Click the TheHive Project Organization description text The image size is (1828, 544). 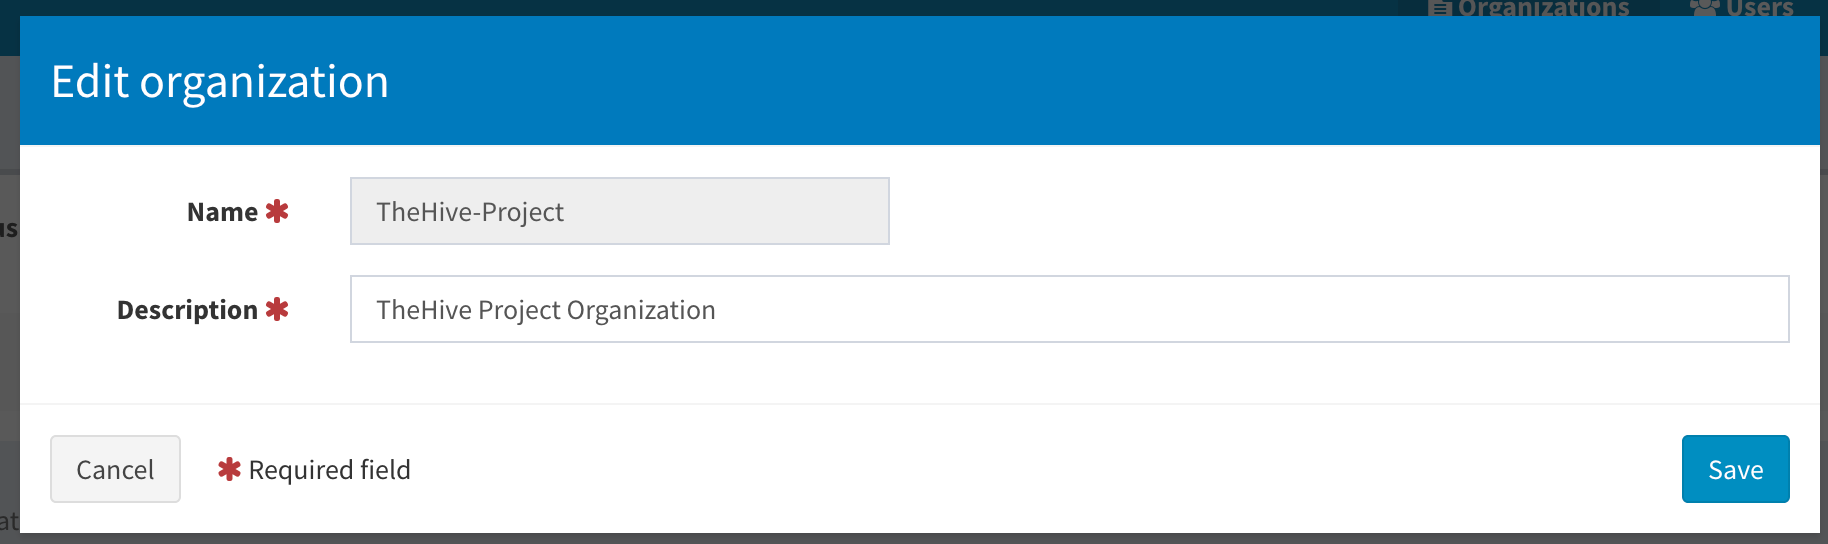coord(546,310)
